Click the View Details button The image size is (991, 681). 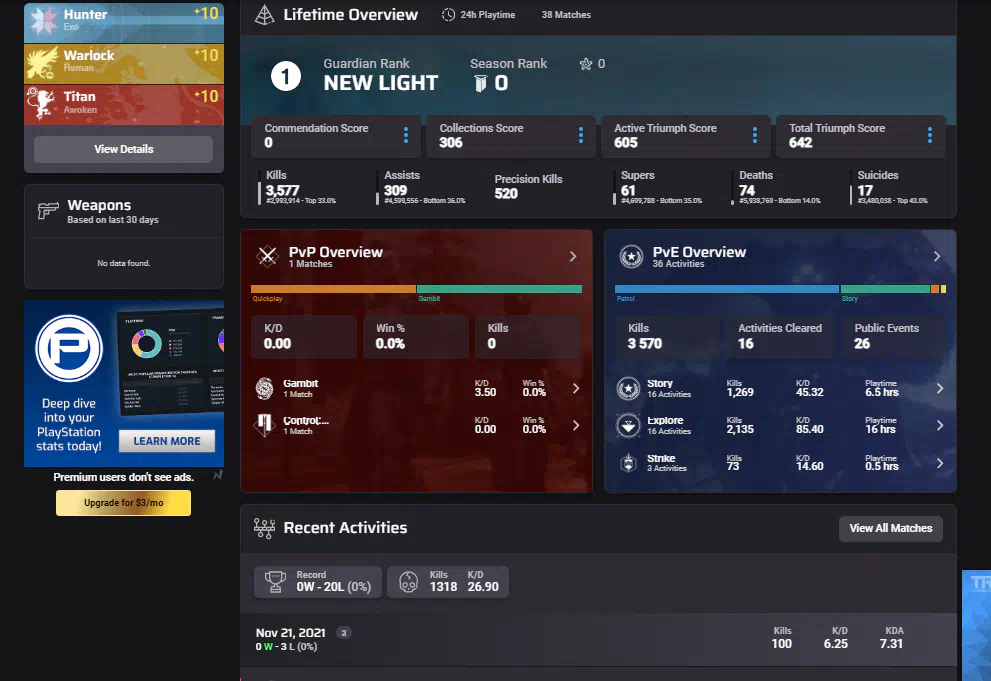[x=123, y=149]
